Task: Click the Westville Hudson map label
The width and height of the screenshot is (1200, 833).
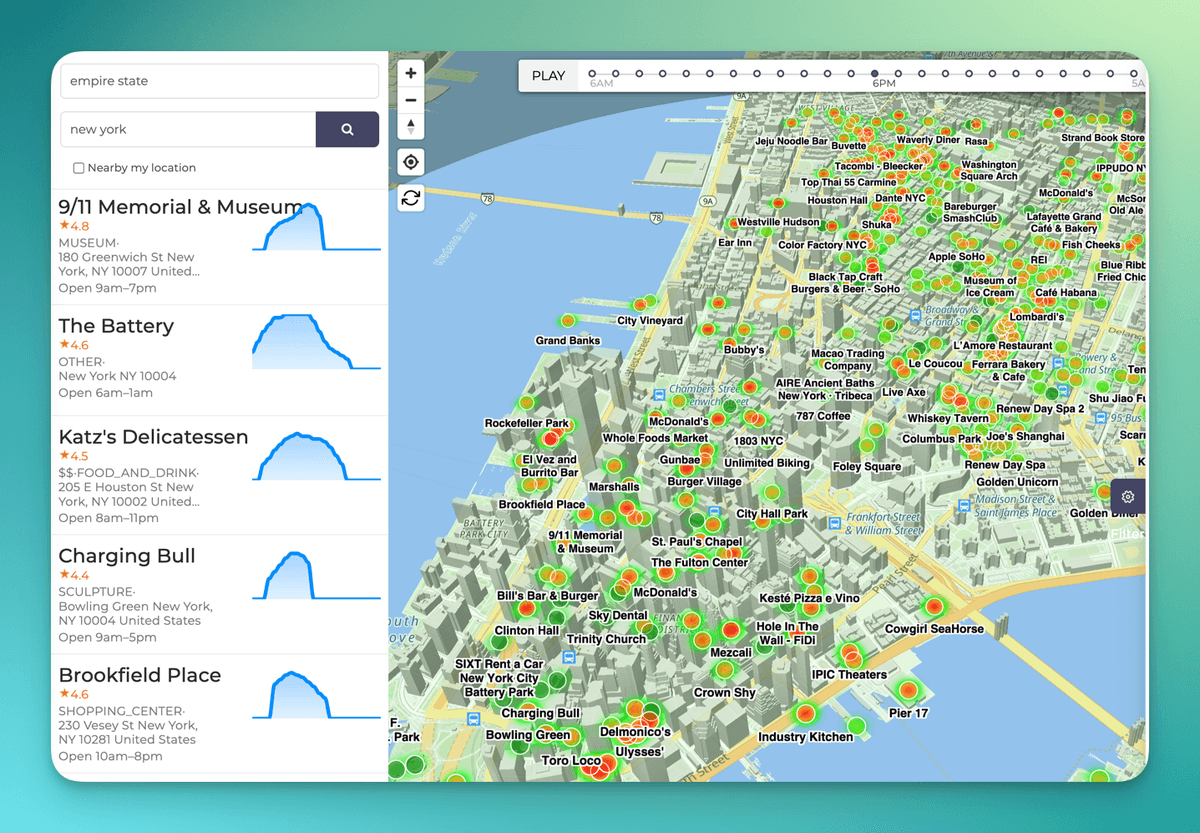Action: coord(778,222)
